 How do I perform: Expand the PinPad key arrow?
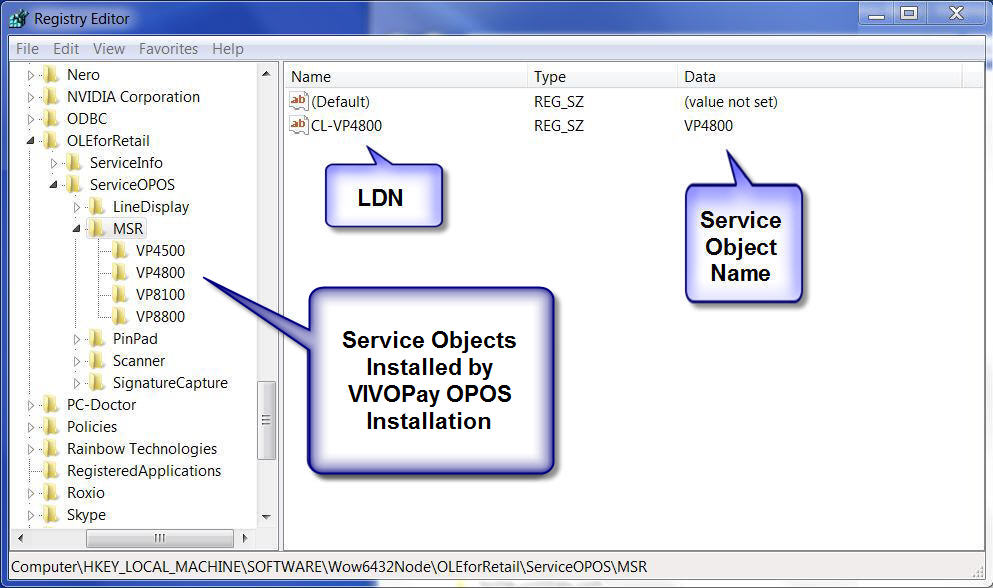[x=77, y=340]
